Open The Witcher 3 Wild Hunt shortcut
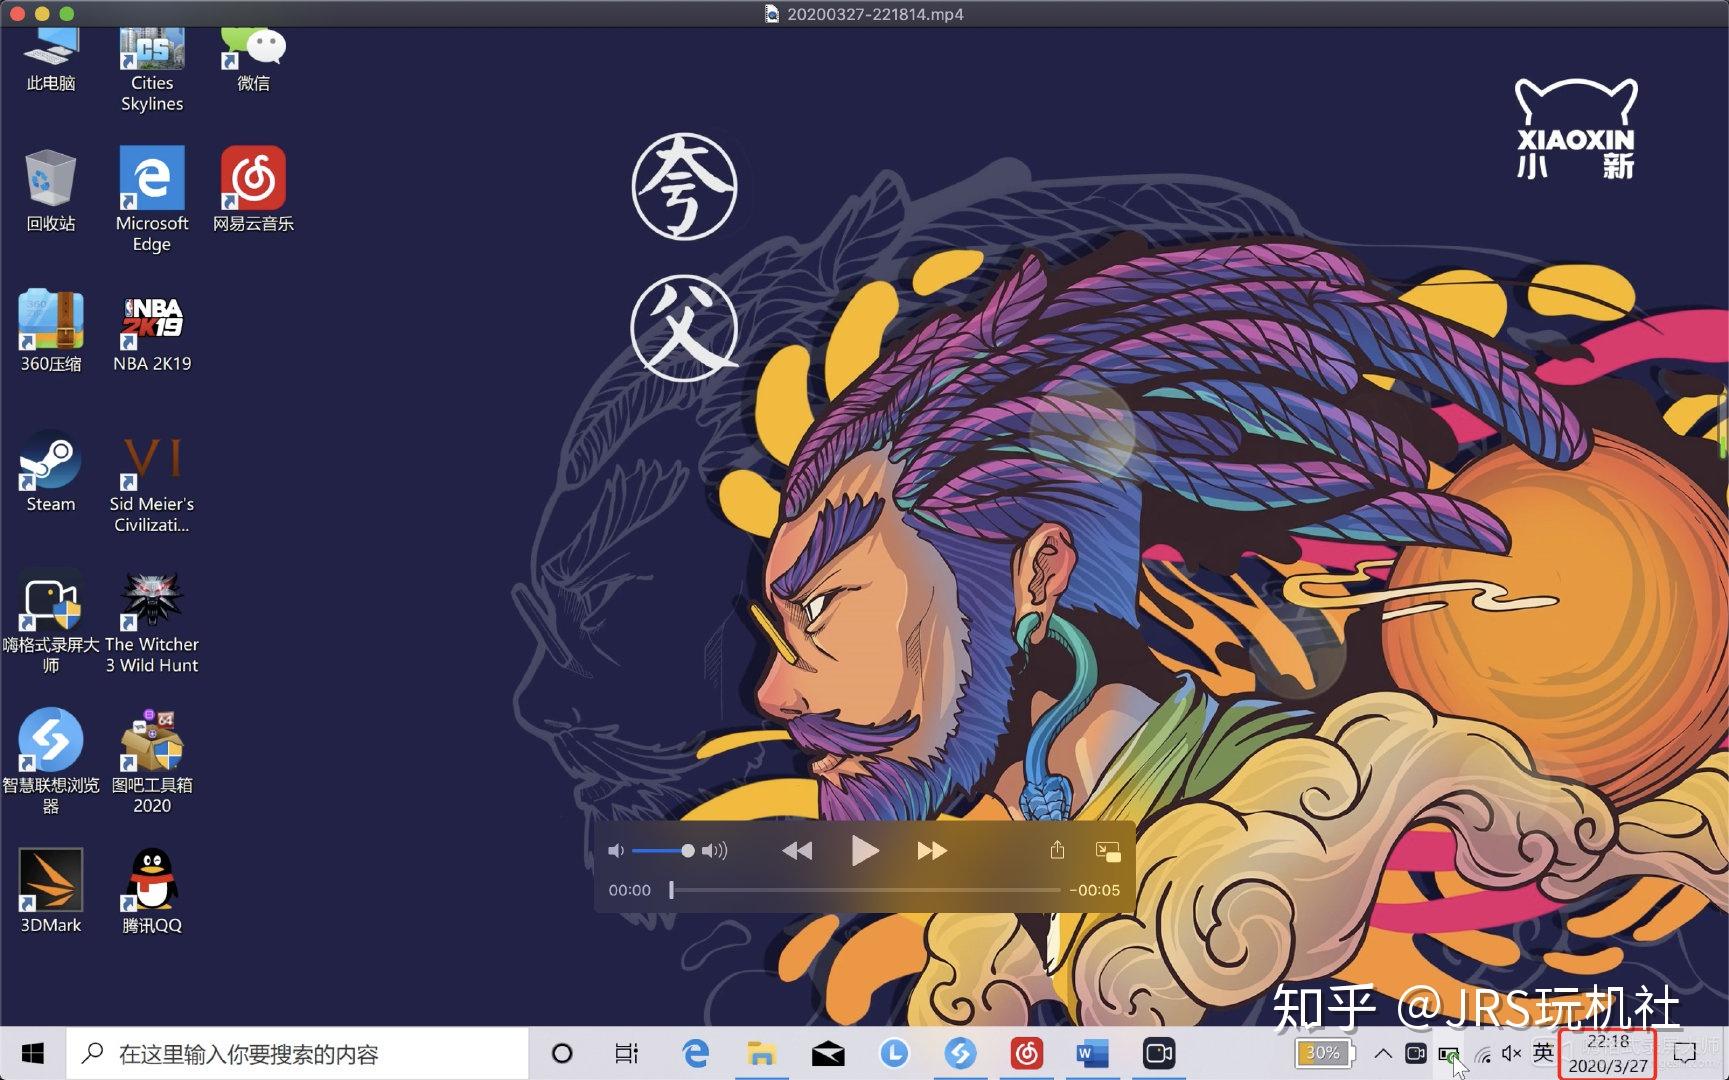Screen dimensions: 1729x1080 point(152,621)
